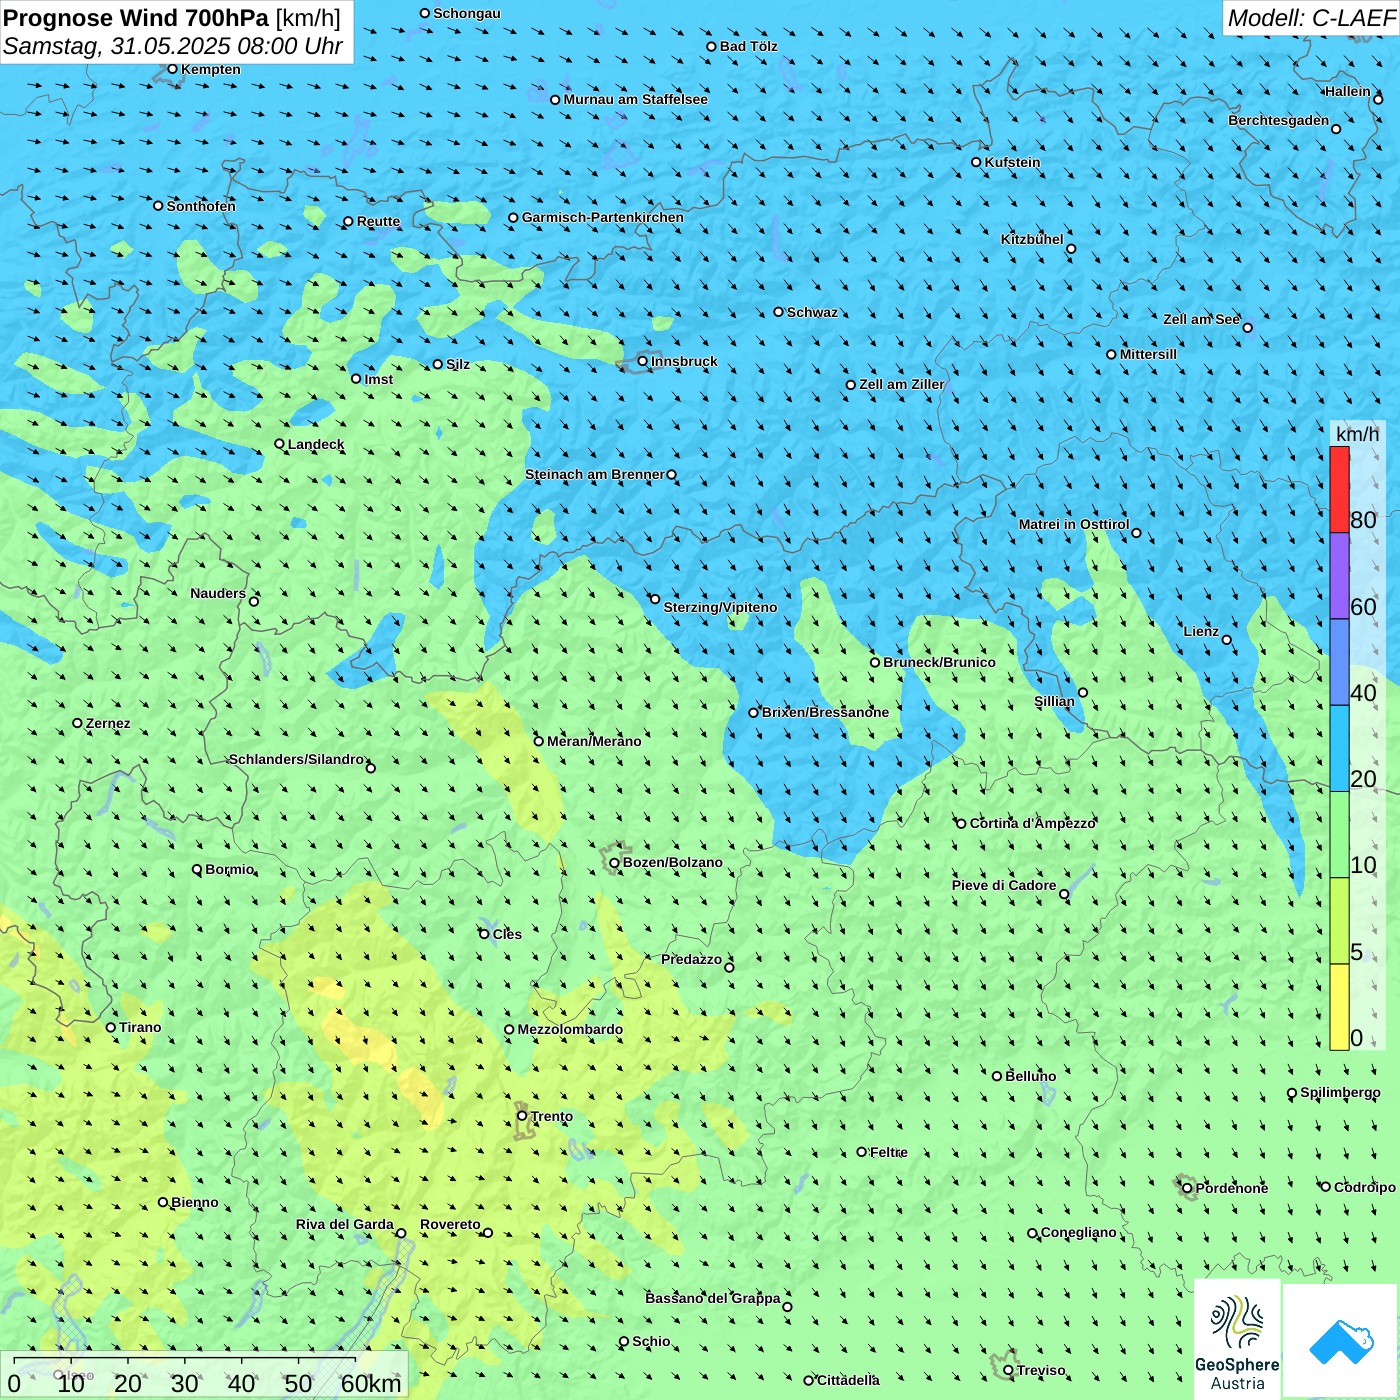Click the Bozen/Bolzano city marker
Image resolution: width=1400 pixels, height=1400 pixels.
pyautogui.click(x=614, y=862)
